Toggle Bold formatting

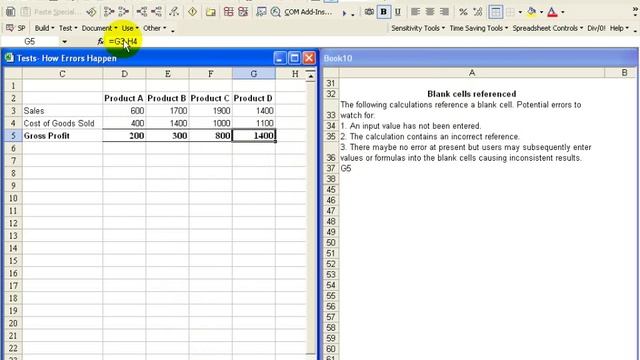(x=383, y=12)
